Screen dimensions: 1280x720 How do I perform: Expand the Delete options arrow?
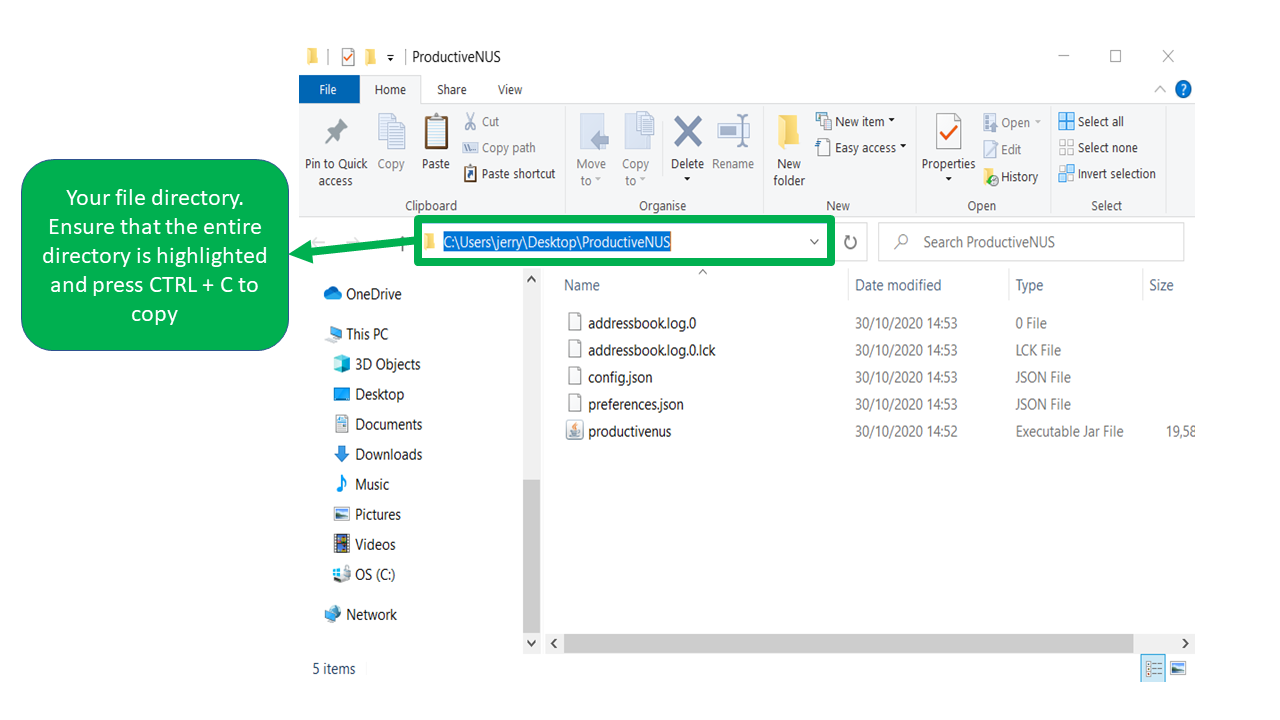click(687, 180)
